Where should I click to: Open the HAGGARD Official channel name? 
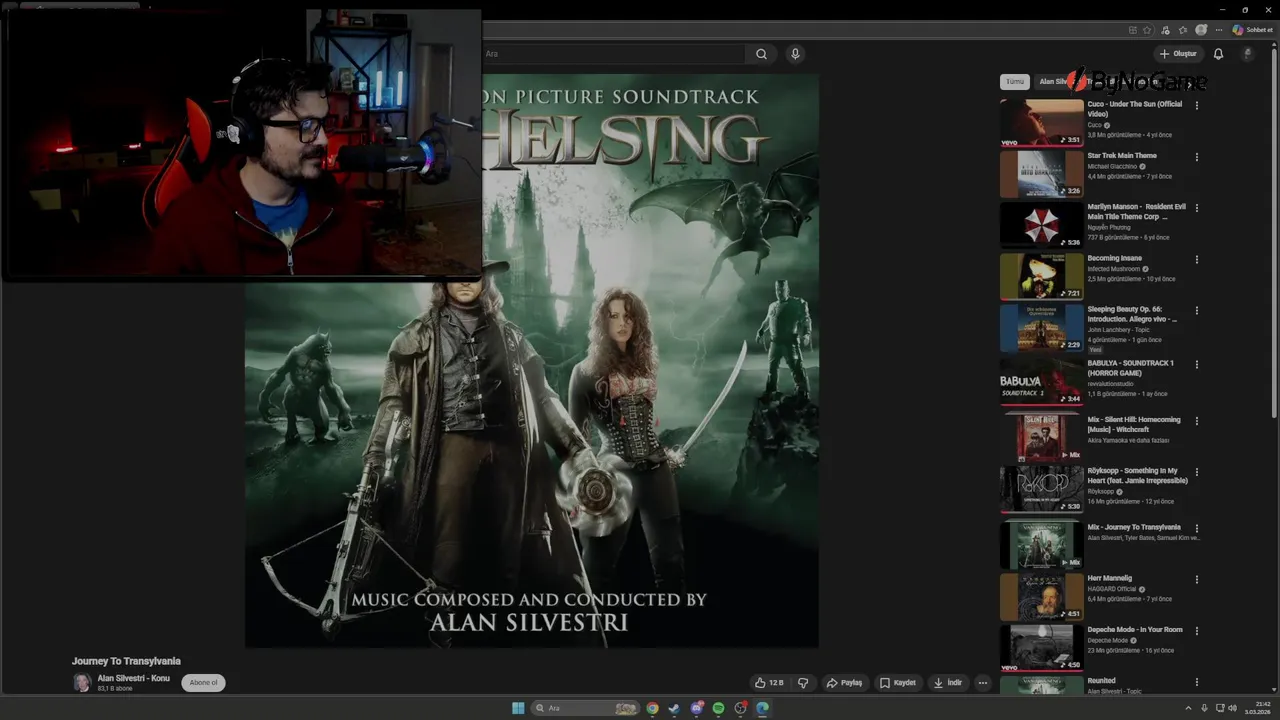1112,589
